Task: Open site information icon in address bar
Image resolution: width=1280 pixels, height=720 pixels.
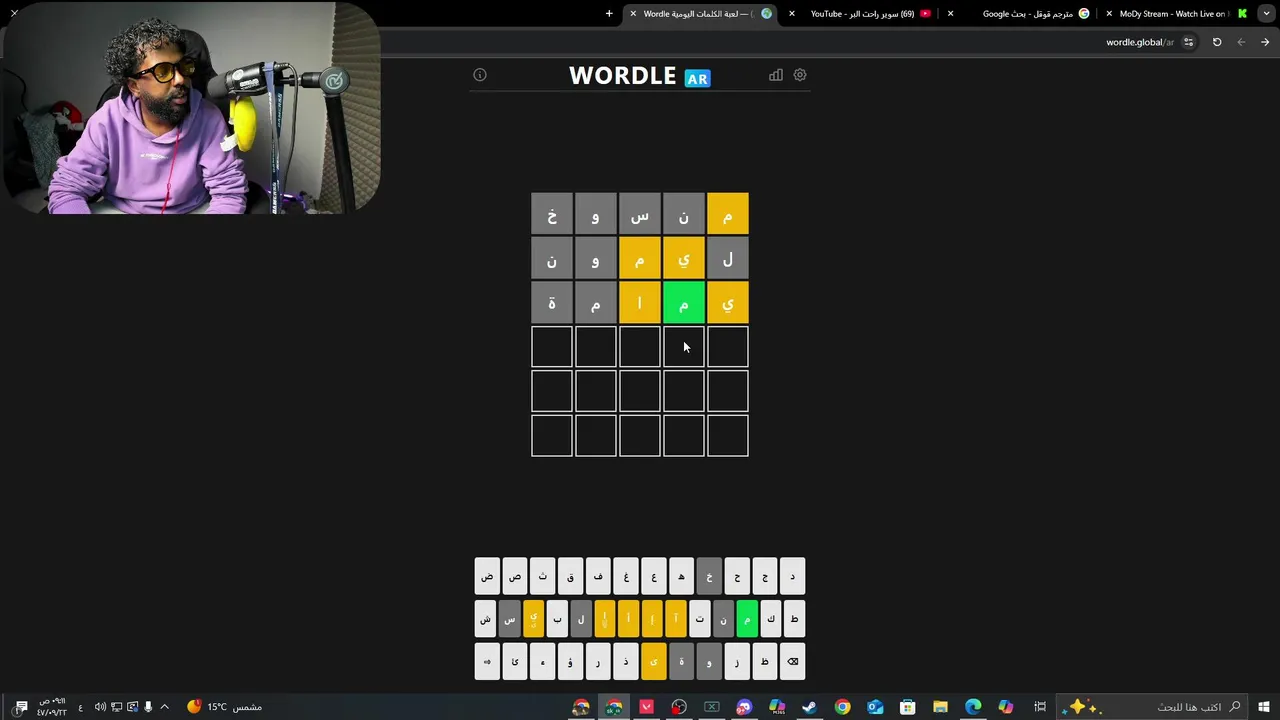Action: click(1188, 42)
